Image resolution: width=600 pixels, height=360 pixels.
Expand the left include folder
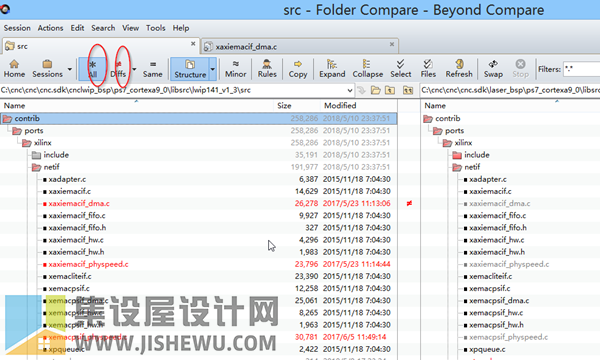[36, 155]
